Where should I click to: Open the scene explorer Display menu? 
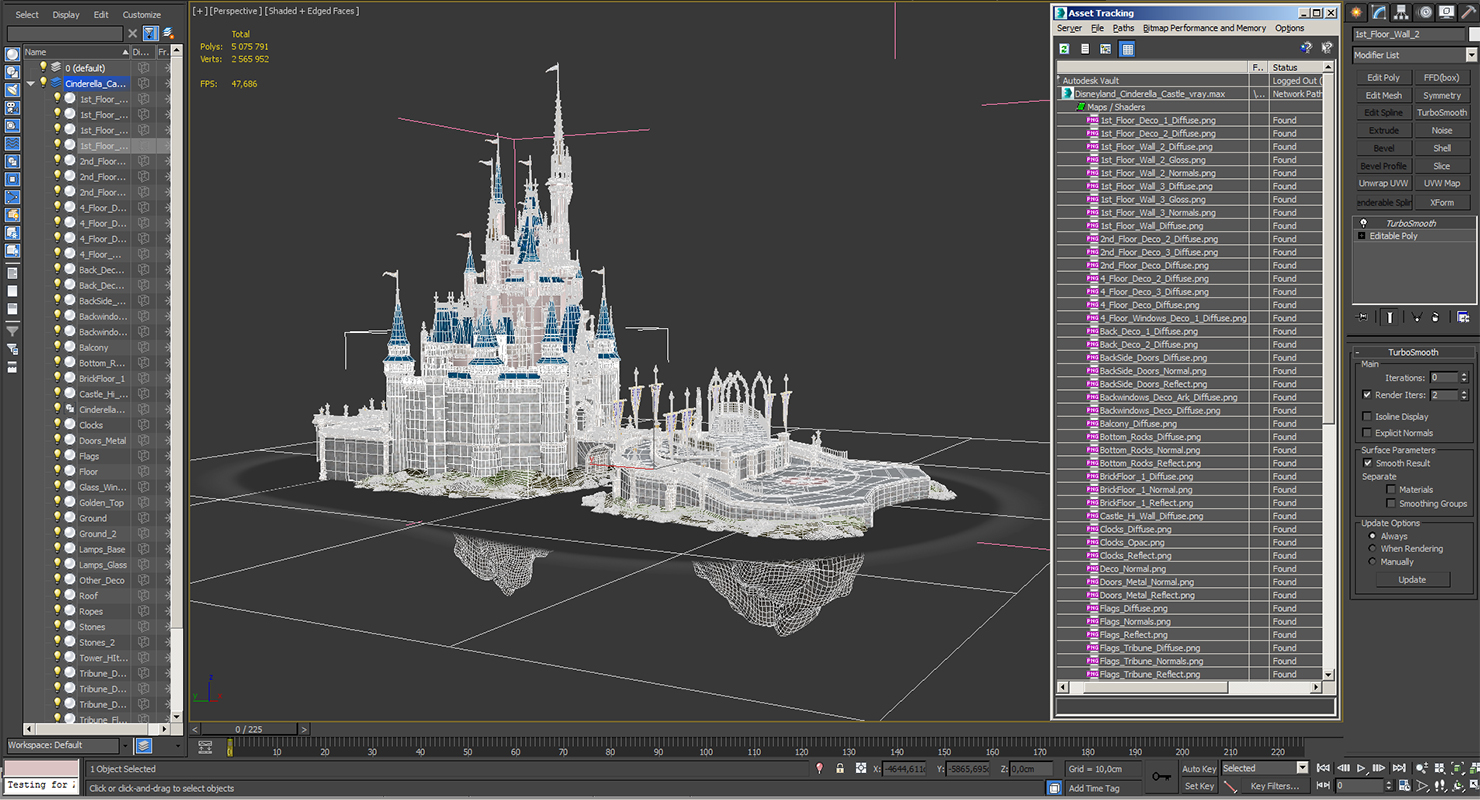(x=66, y=15)
